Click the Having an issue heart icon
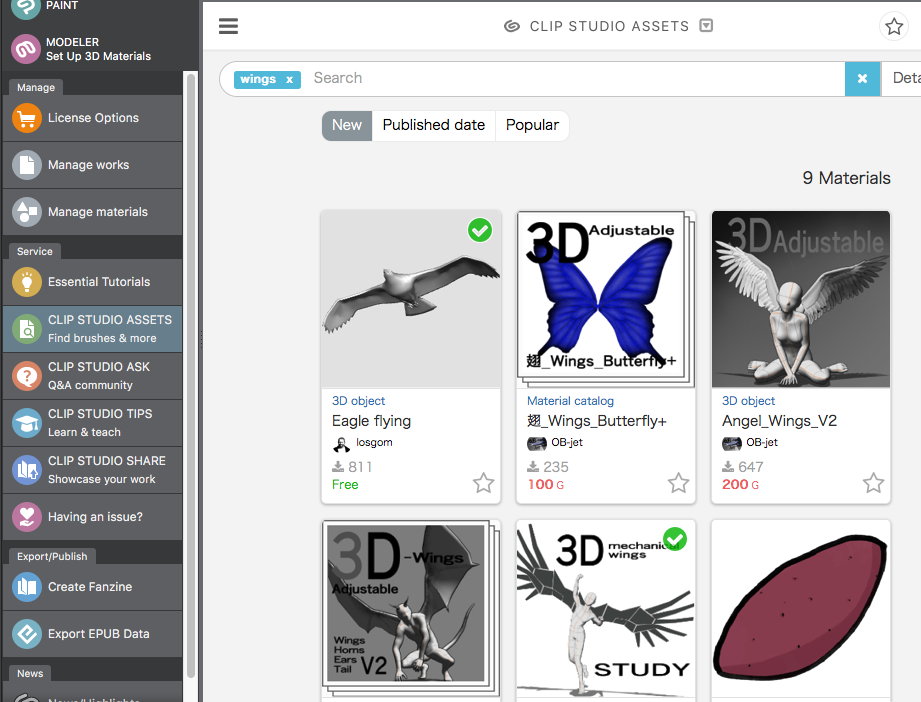Viewport: 921px width, 702px height. coord(26,517)
